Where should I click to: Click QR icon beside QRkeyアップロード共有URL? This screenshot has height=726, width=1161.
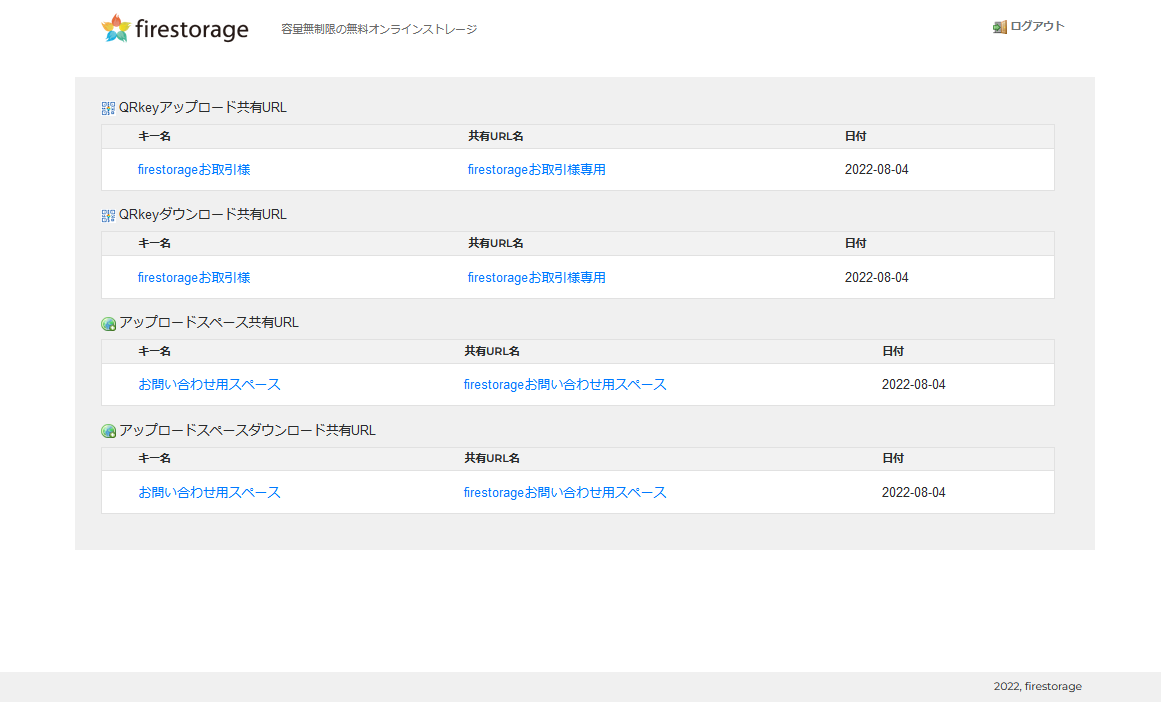[x=108, y=109]
